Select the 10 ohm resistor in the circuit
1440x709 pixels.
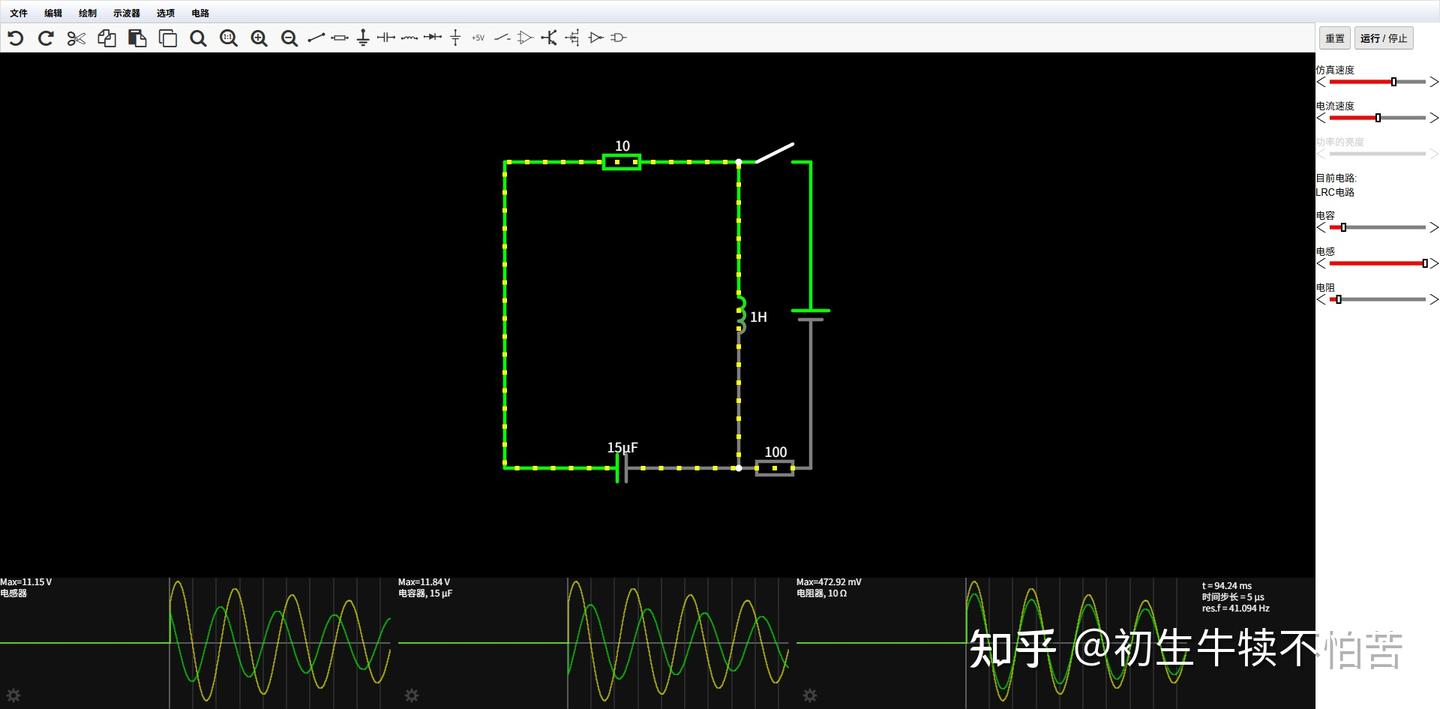(x=622, y=161)
